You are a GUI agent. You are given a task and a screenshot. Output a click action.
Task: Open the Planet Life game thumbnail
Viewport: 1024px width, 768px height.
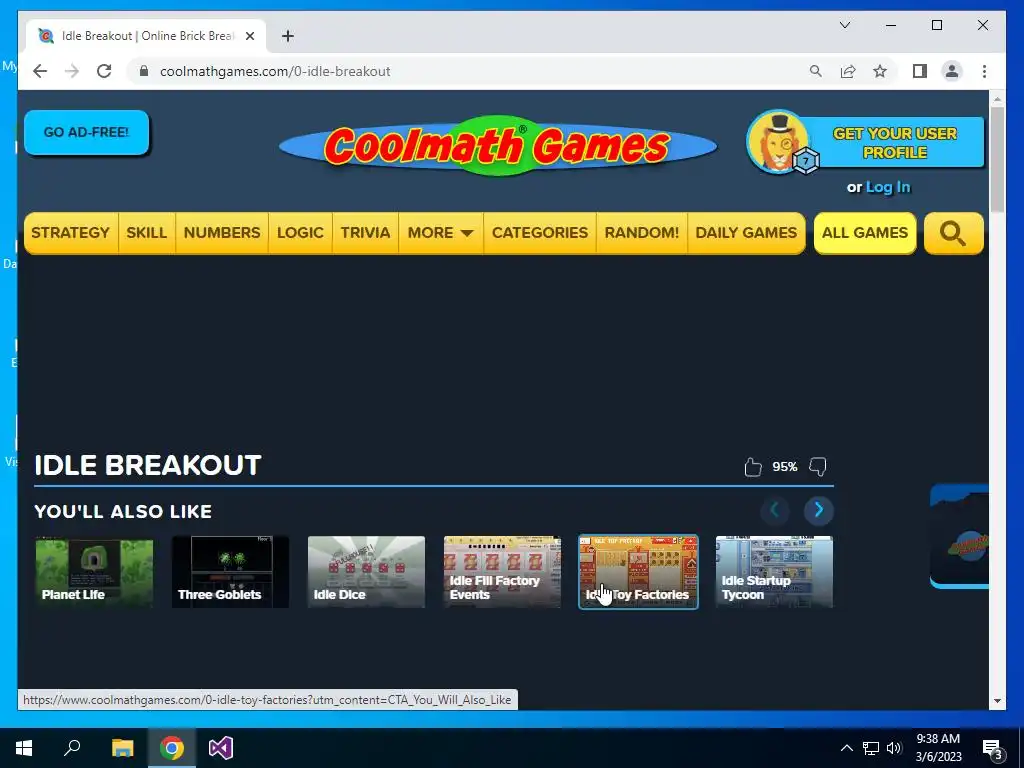pos(94,572)
